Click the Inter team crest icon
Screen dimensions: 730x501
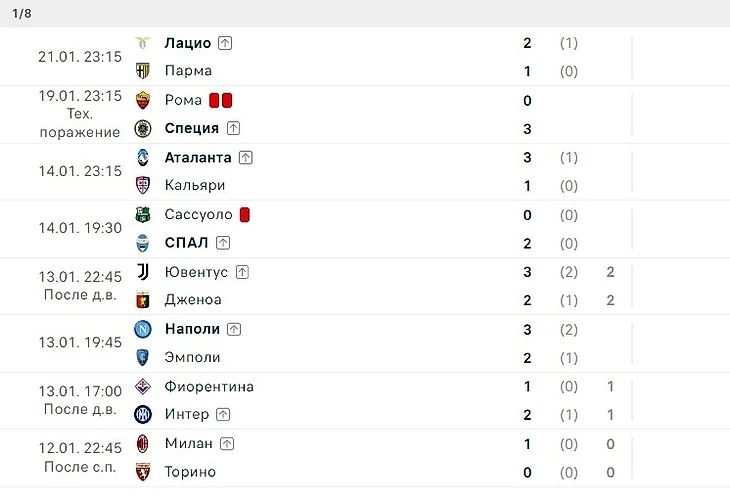point(142,414)
